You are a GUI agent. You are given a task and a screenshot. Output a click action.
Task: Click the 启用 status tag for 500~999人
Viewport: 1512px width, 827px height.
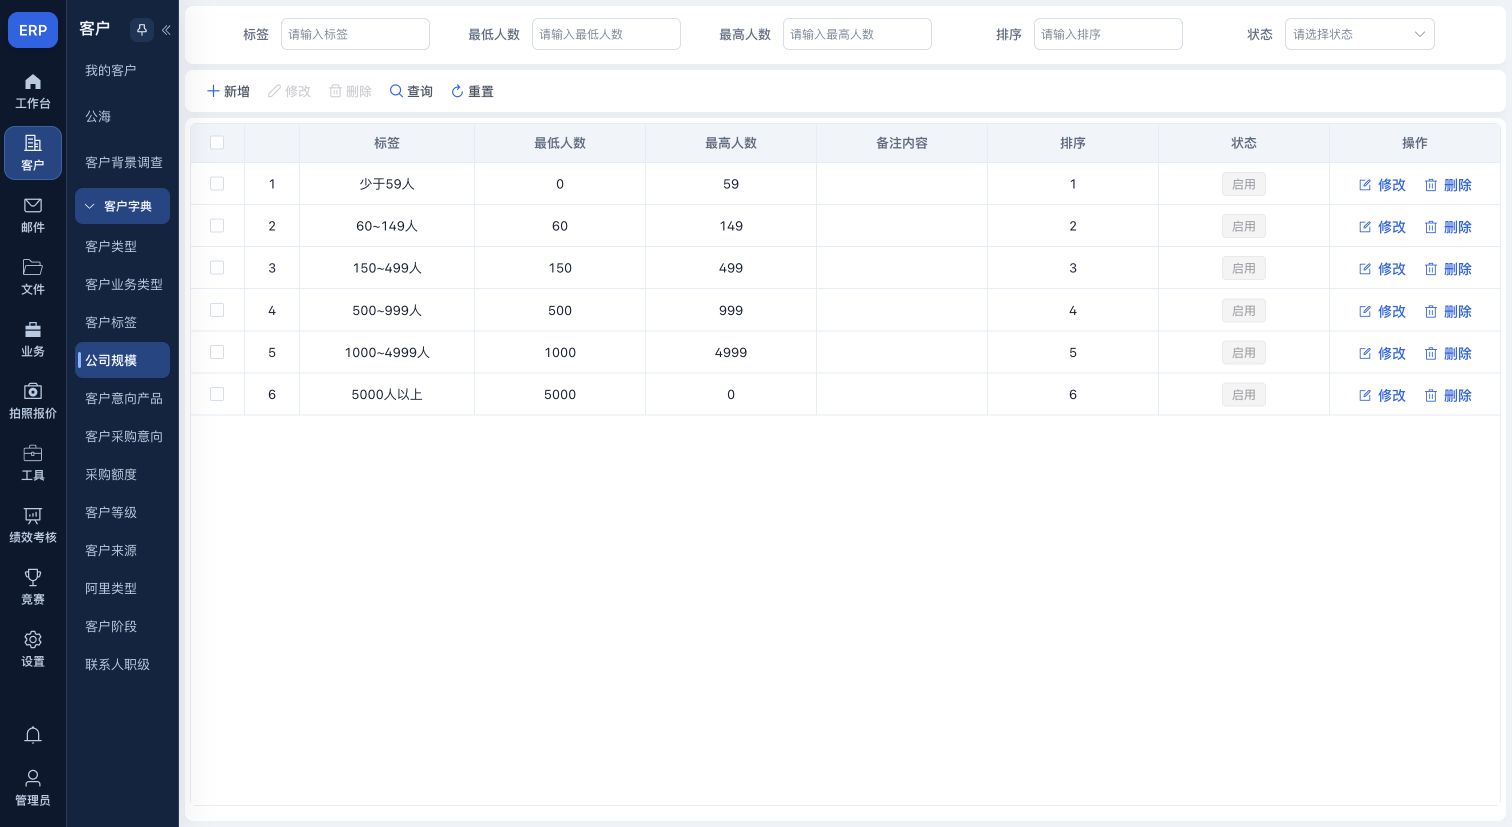(1244, 311)
